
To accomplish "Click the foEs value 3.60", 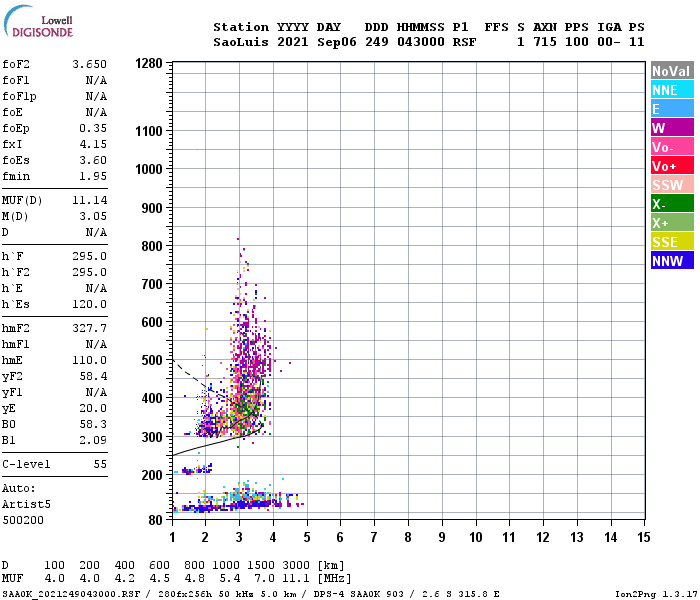I will click(x=93, y=160).
